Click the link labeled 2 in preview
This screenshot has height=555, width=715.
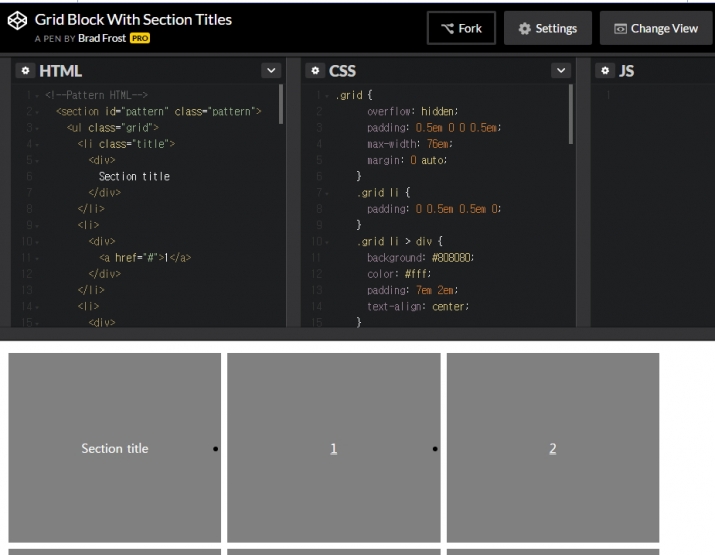pyautogui.click(x=553, y=449)
